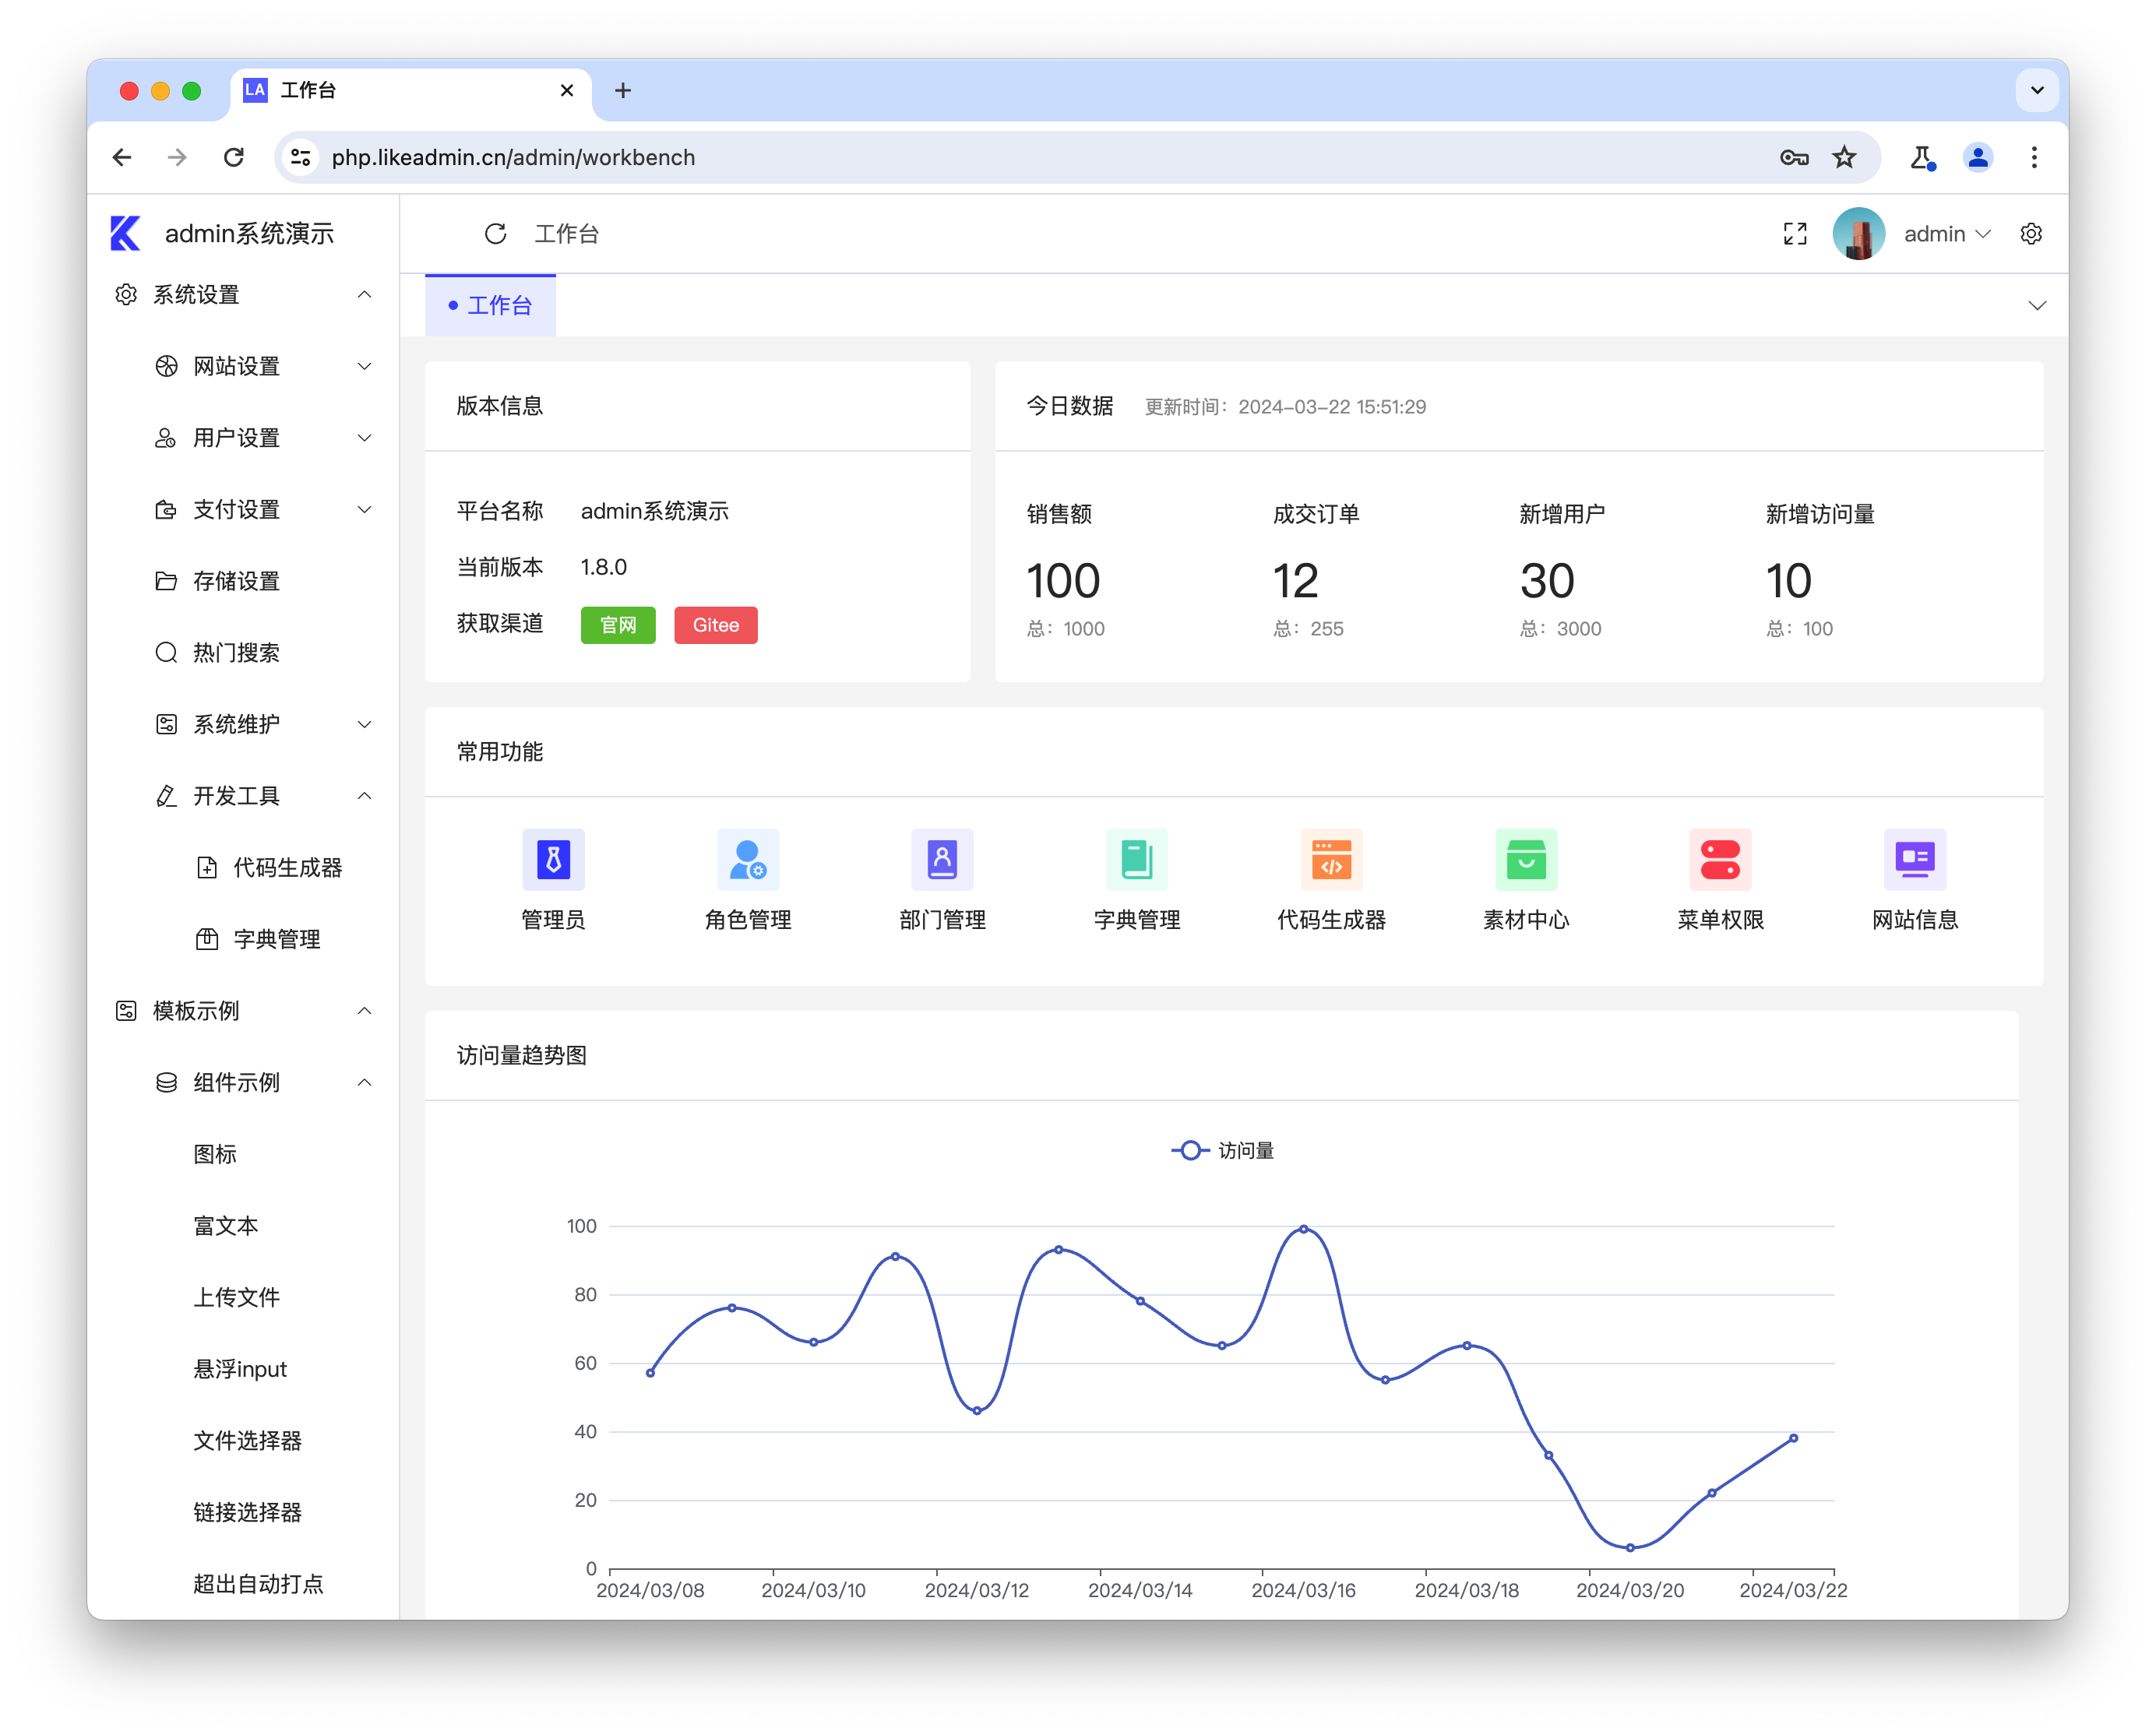Open the 管理员 shortcut icon
This screenshot has height=1735, width=2156.
pyautogui.click(x=553, y=859)
